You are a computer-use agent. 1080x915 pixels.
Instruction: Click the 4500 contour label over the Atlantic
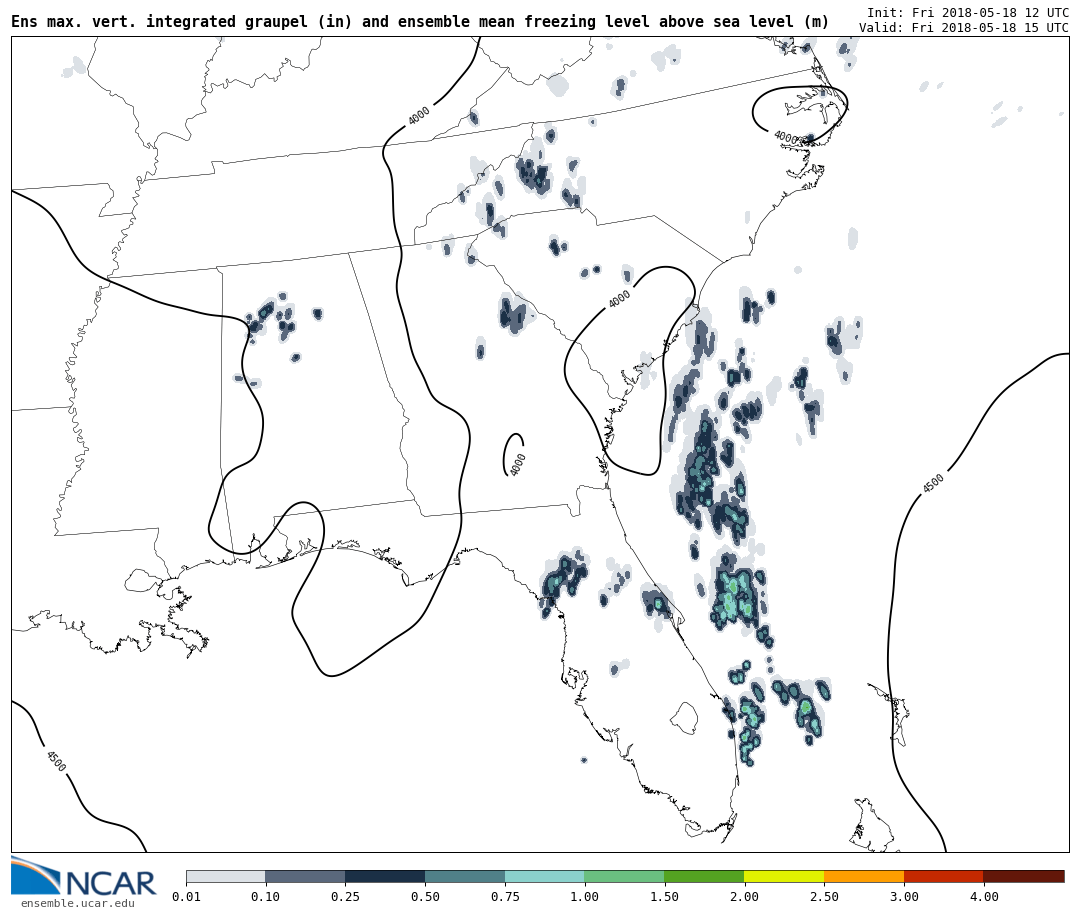click(933, 484)
